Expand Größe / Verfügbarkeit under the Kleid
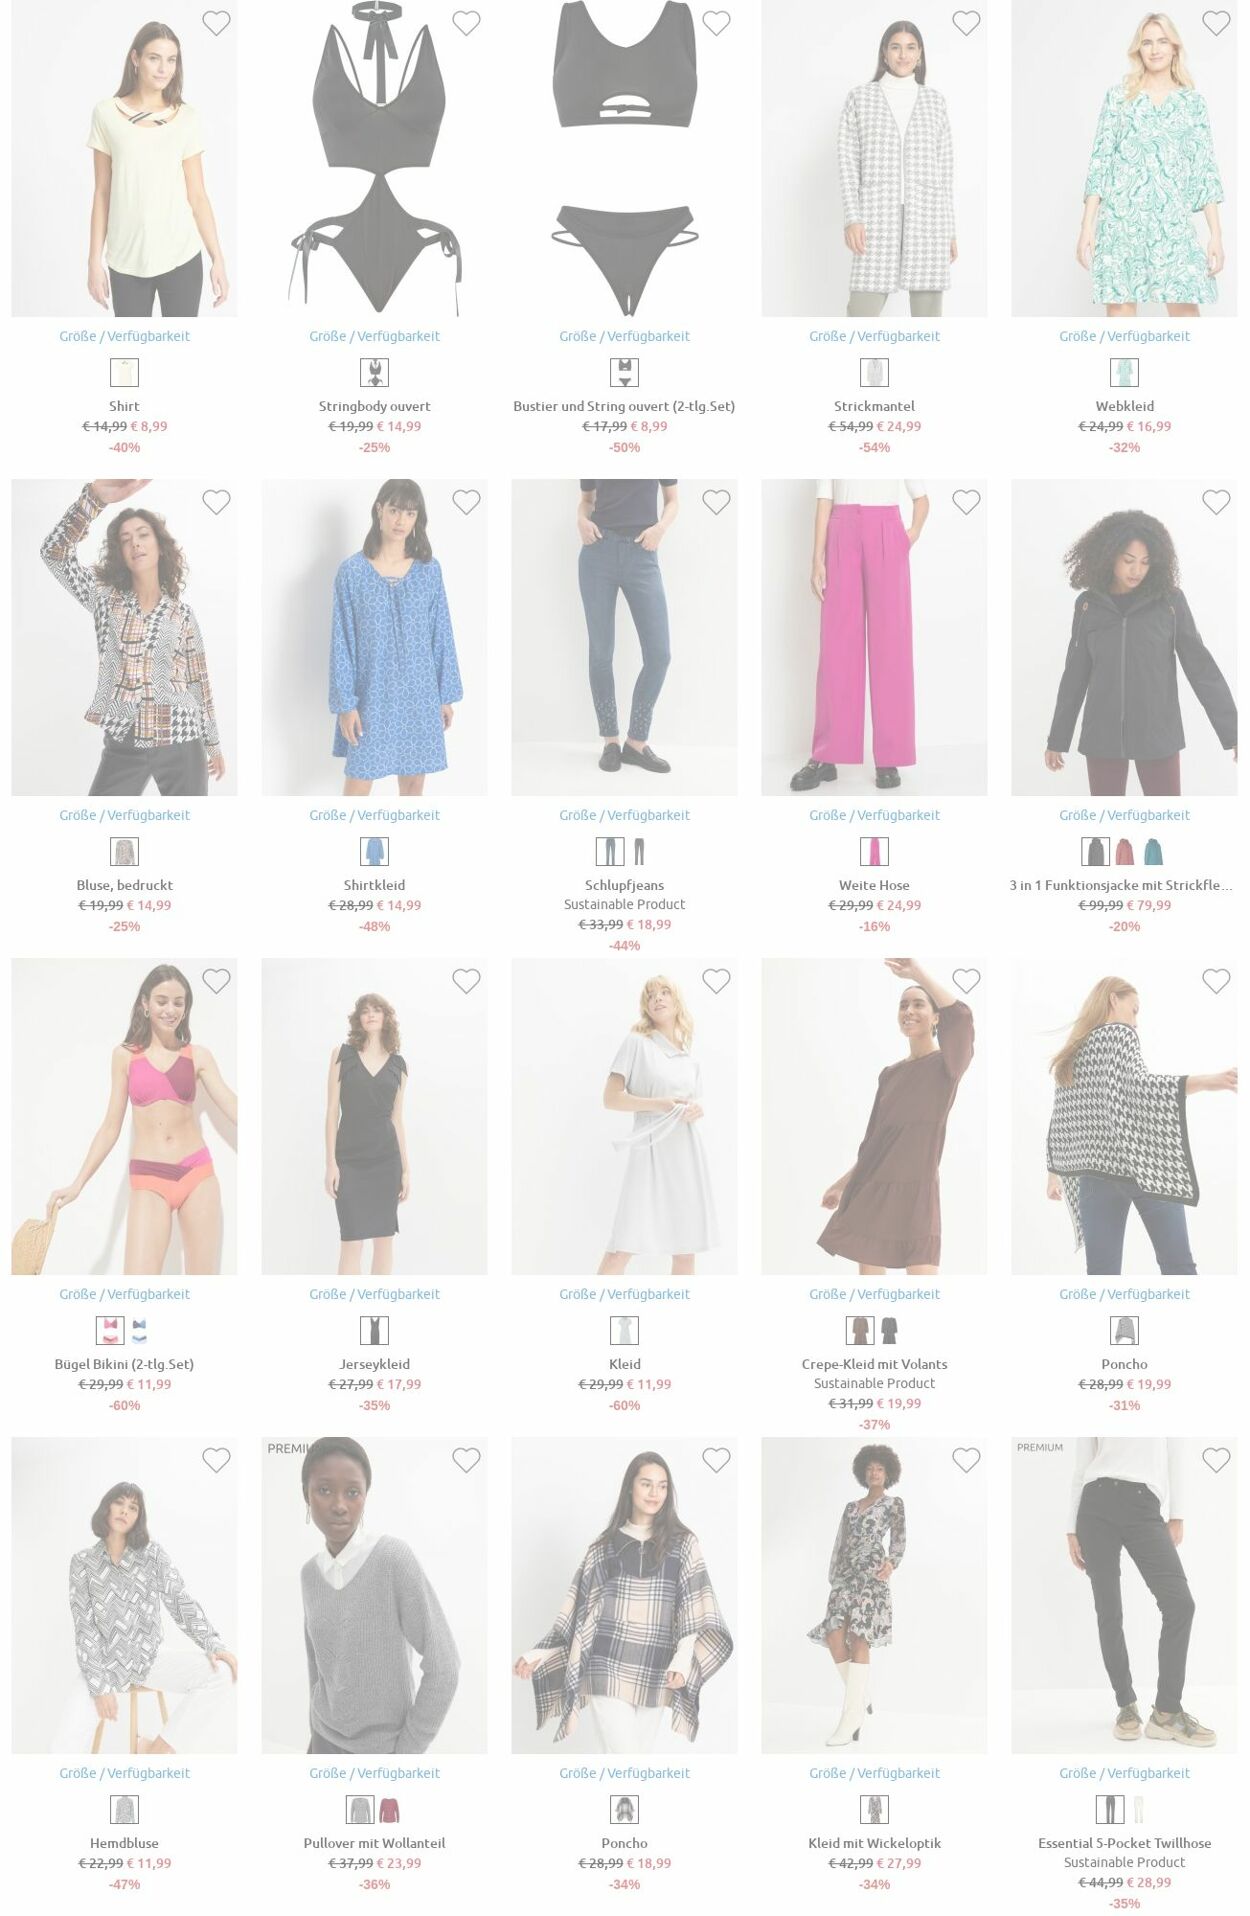Viewport: 1250px width, 1916px height. pos(624,1294)
